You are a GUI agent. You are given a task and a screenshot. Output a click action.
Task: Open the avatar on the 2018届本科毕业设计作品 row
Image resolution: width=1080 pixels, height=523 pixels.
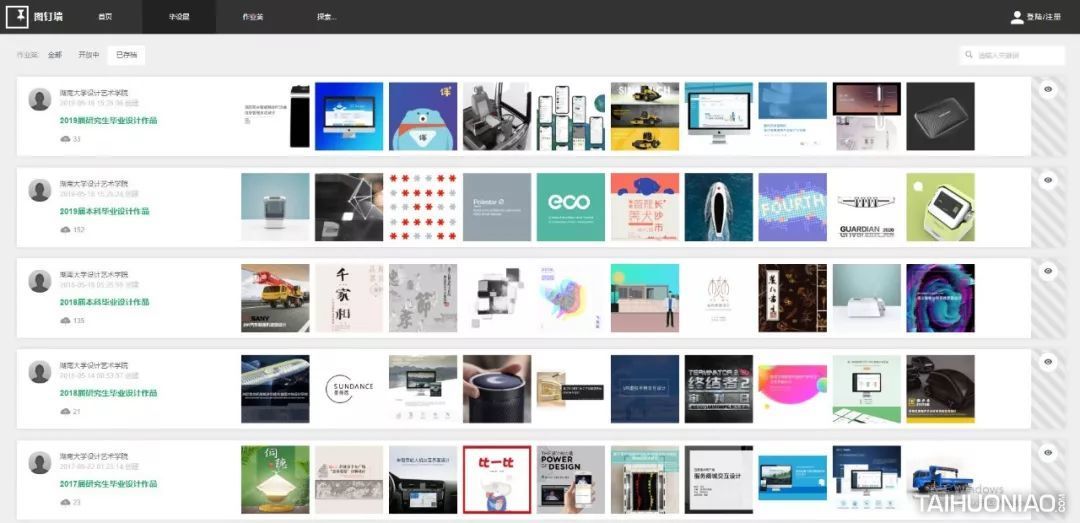40,281
